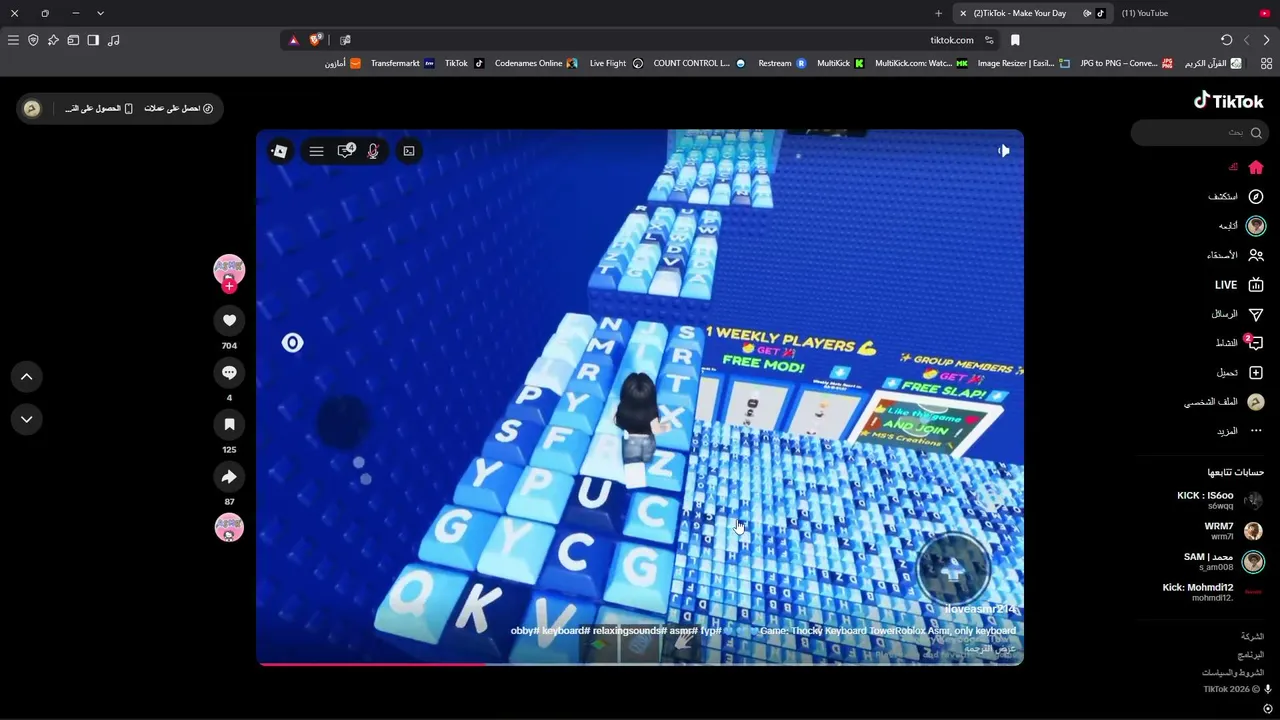This screenshot has height=720, width=1280.
Task: Open the Explore (استكشف) page
Action: pos(1236,196)
